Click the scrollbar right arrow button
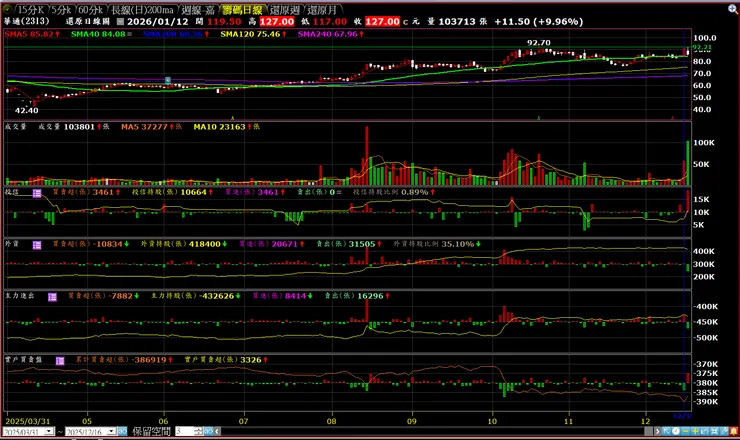 [x=657, y=432]
